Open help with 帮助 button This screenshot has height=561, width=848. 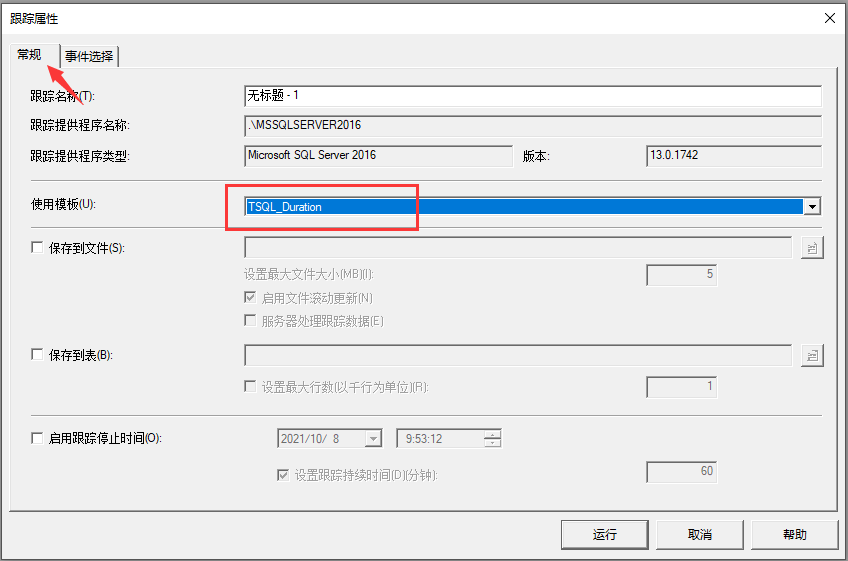[794, 534]
